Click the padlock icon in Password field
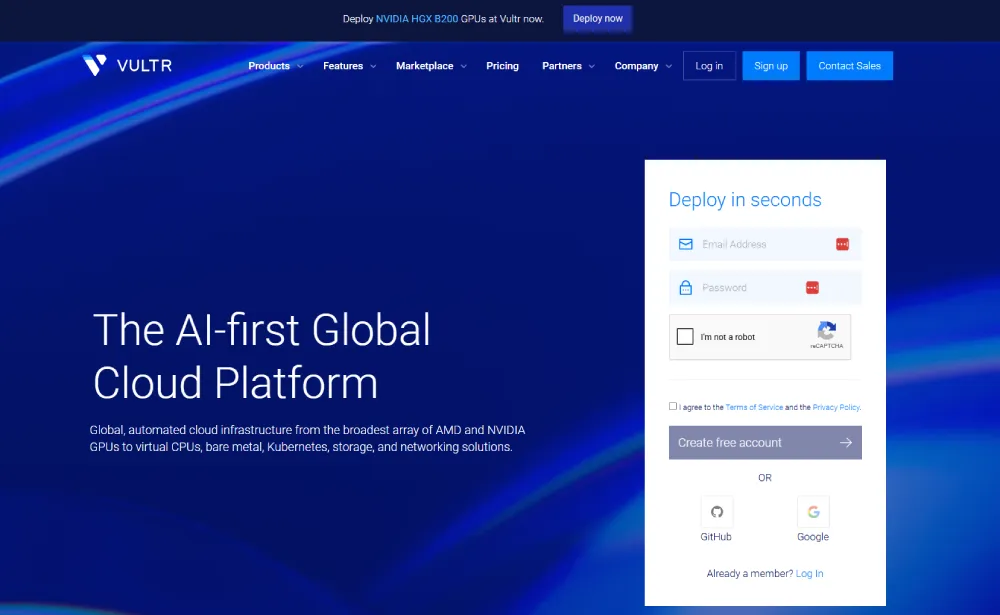 pos(686,288)
